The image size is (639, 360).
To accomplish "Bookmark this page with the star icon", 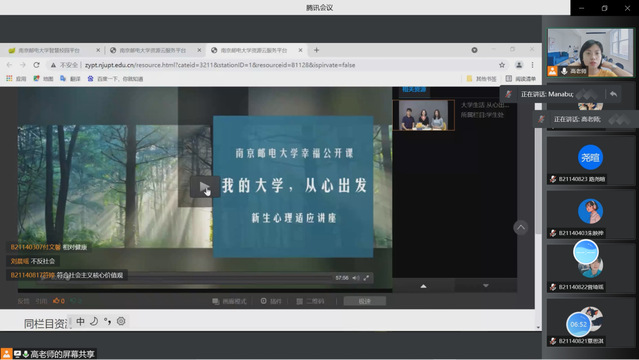I will click(502, 65).
